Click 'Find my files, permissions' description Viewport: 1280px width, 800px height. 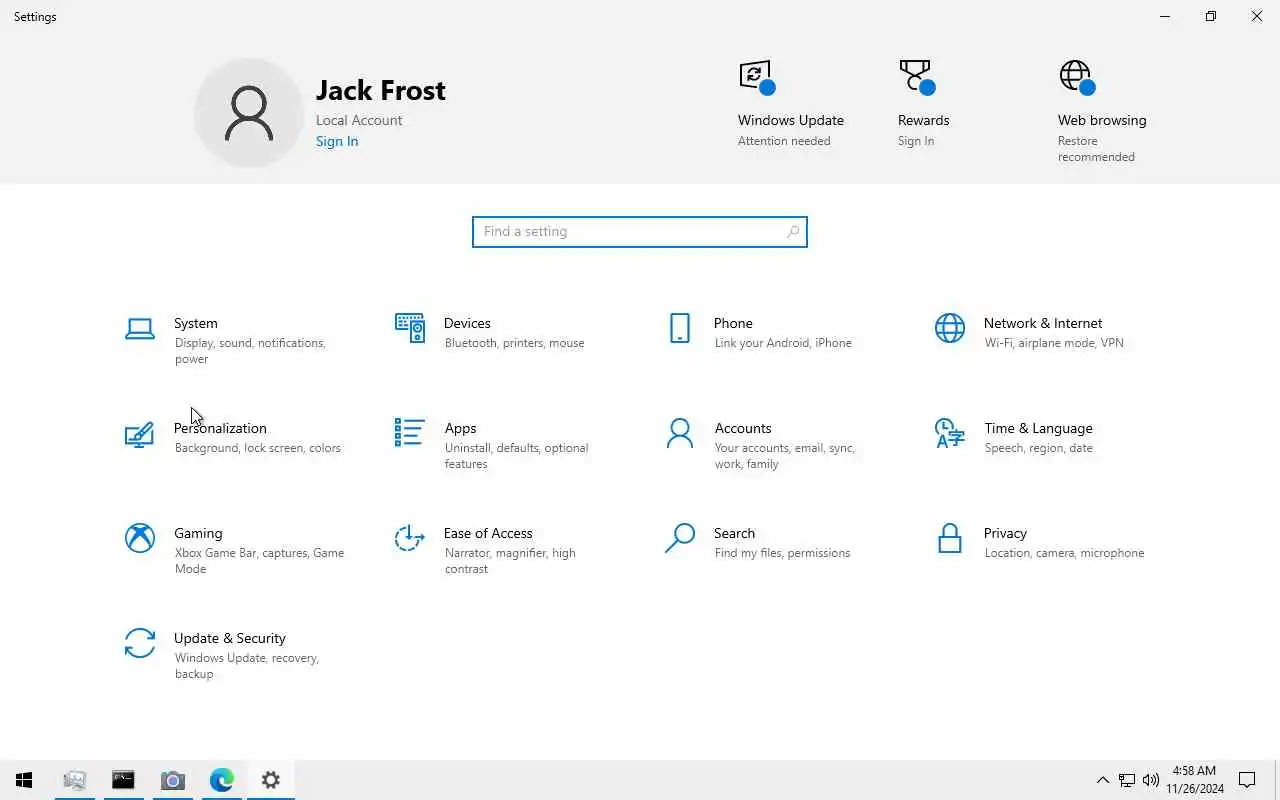click(x=782, y=553)
